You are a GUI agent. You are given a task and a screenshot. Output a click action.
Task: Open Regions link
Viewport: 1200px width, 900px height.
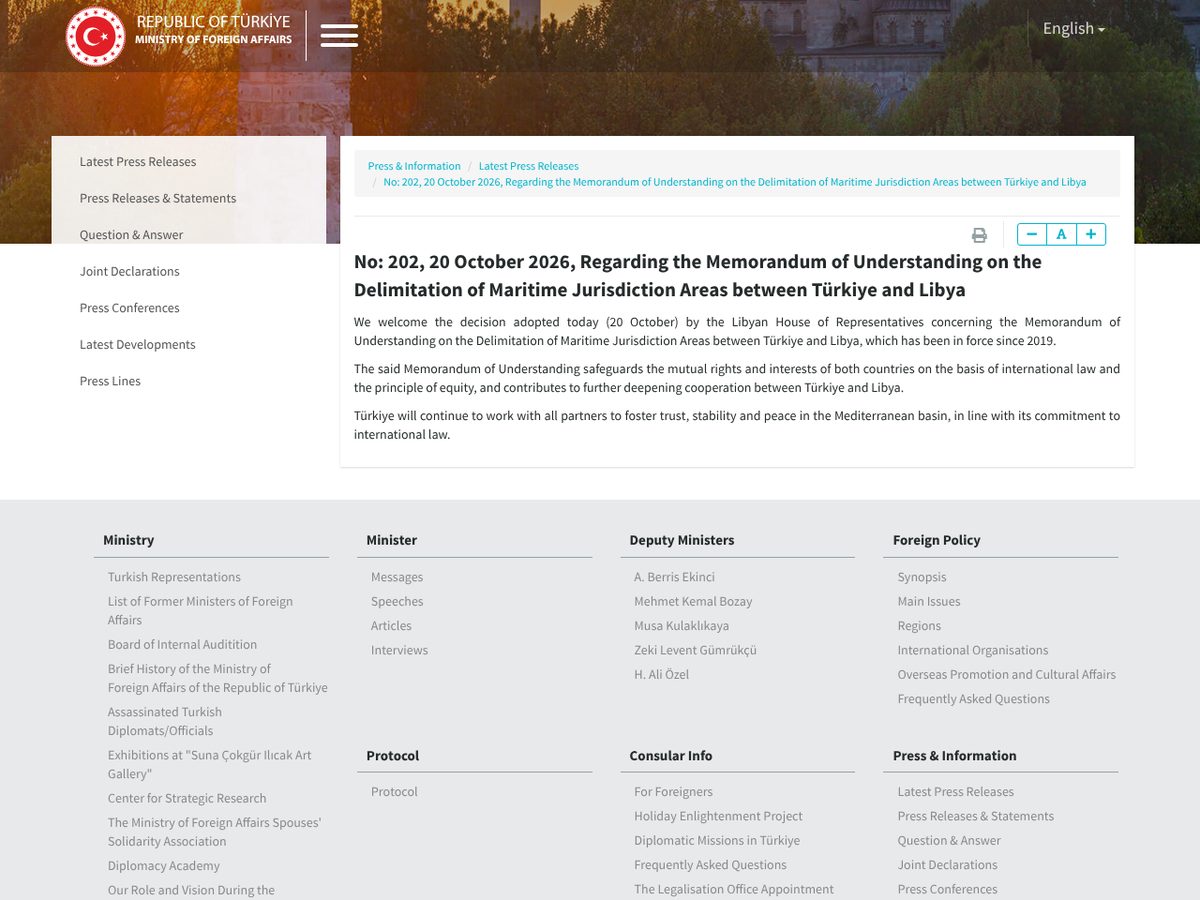tap(919, 626)
